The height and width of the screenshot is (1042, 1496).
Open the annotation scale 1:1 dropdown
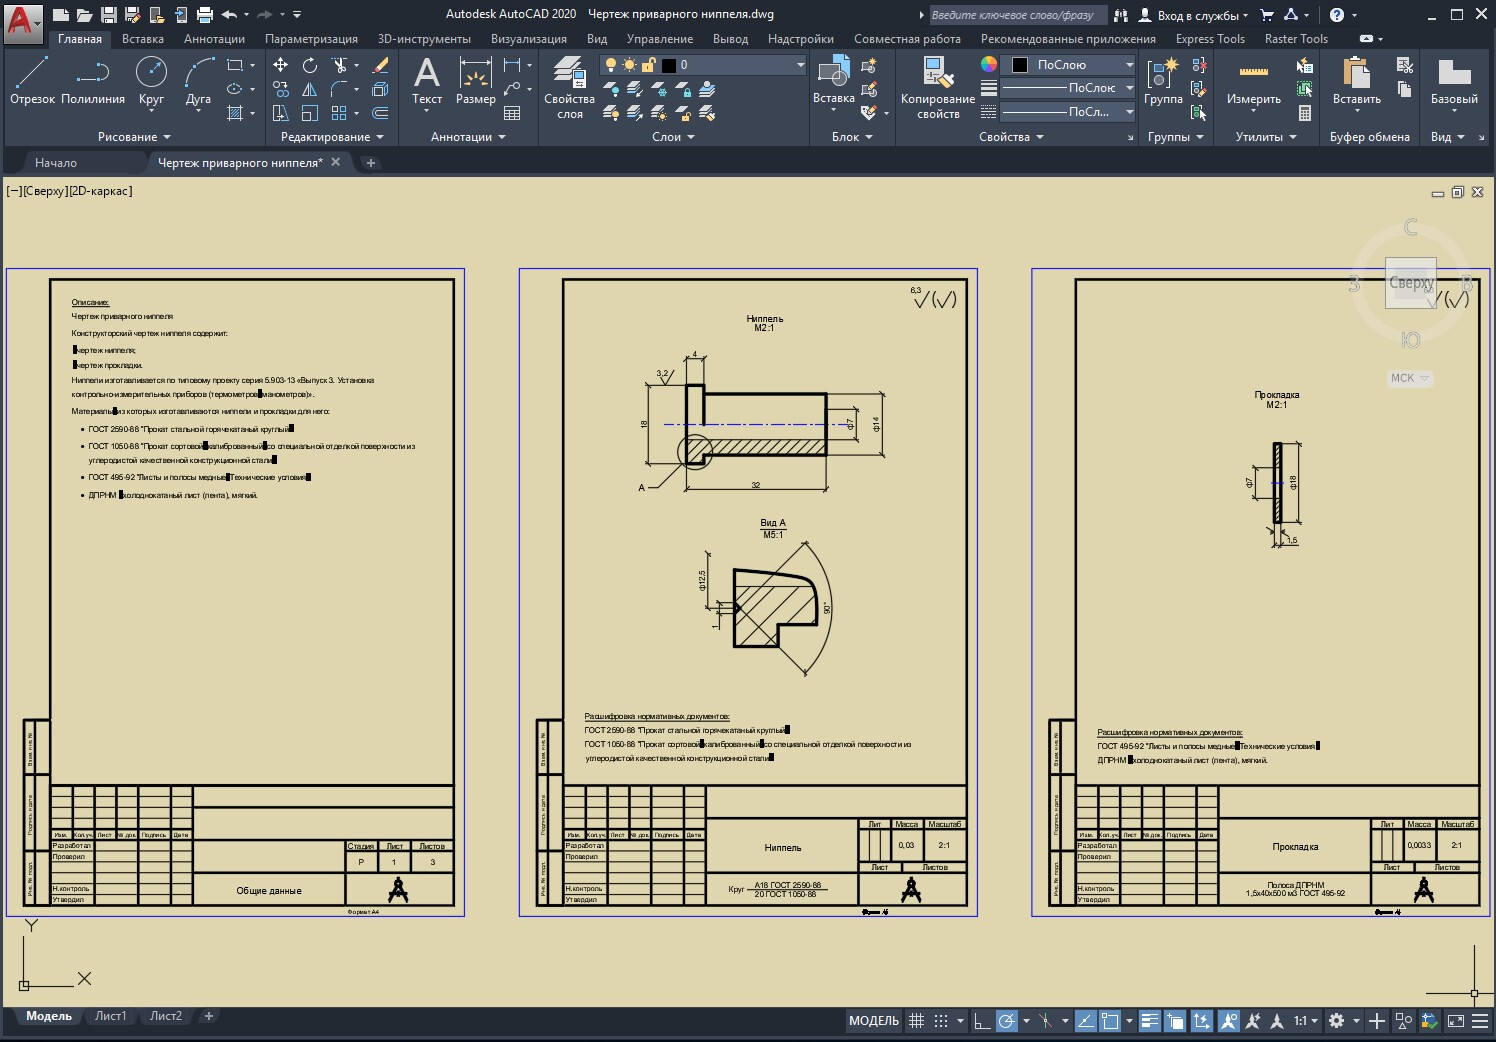point(1306,1021)
